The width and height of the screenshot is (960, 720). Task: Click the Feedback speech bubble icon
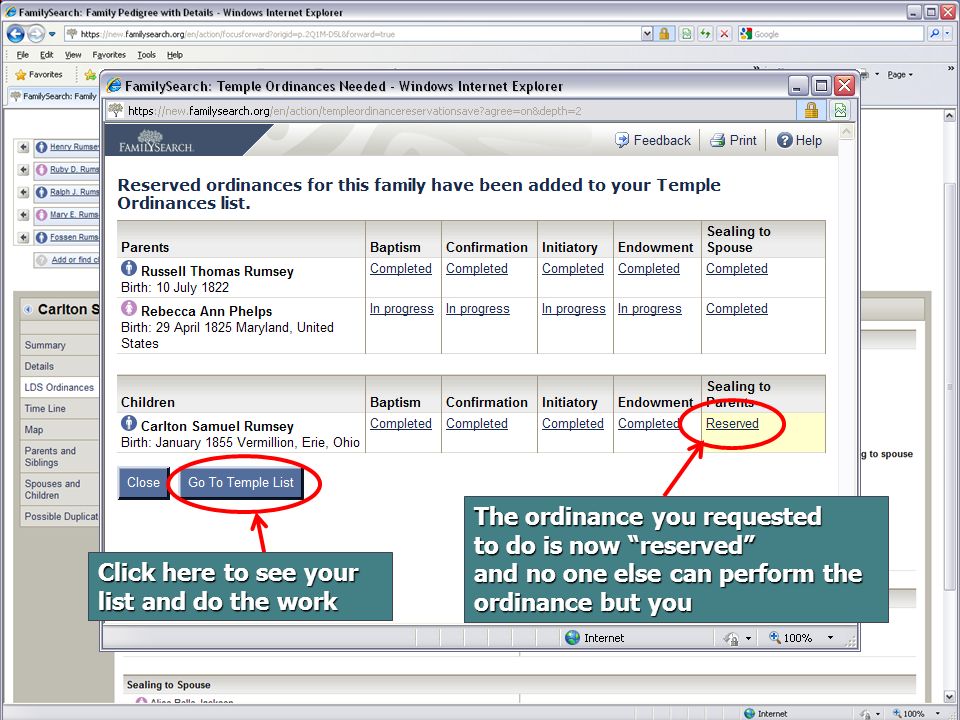pyautogui.click(x=621, y=140)
